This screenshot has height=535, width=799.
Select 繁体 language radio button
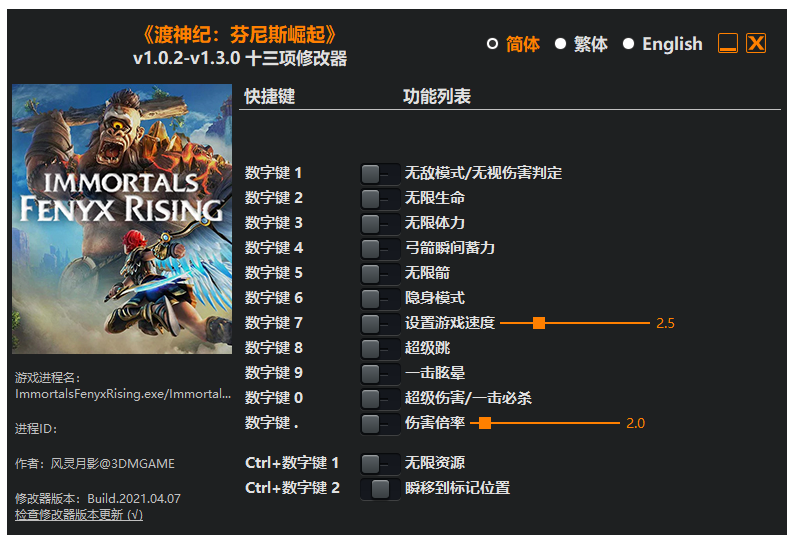click(x=560, y=44)
